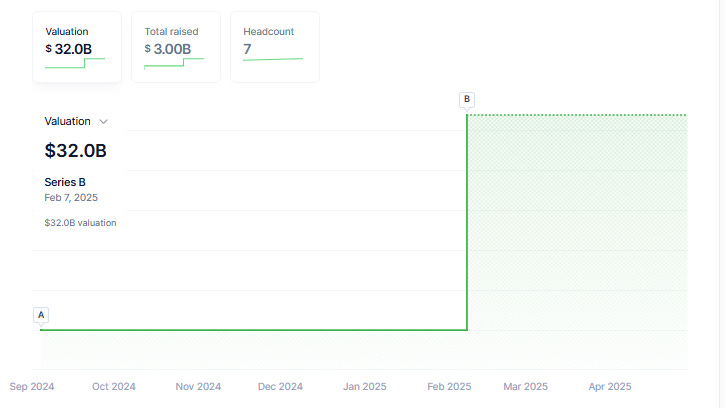Screen dimensions: 725x408
Task: Click the Valuation card sparkline
Action: 75,63
